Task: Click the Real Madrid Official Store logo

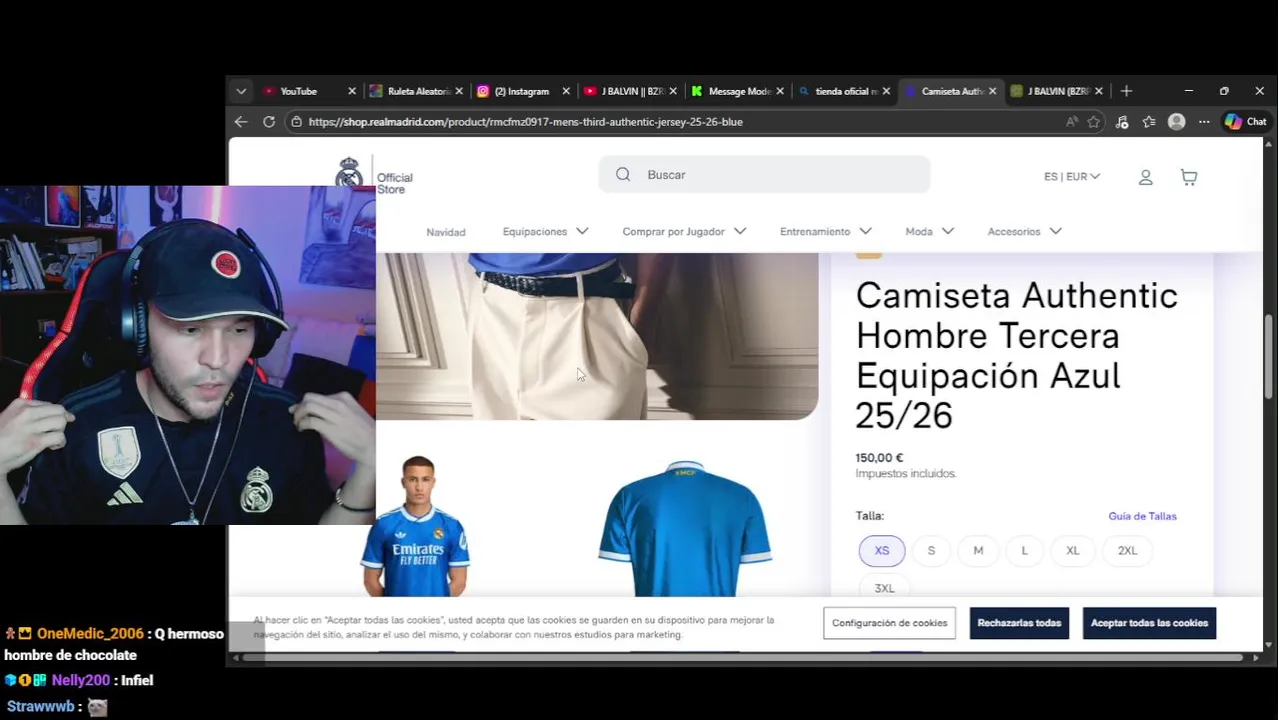Action: tap(374, 175)
